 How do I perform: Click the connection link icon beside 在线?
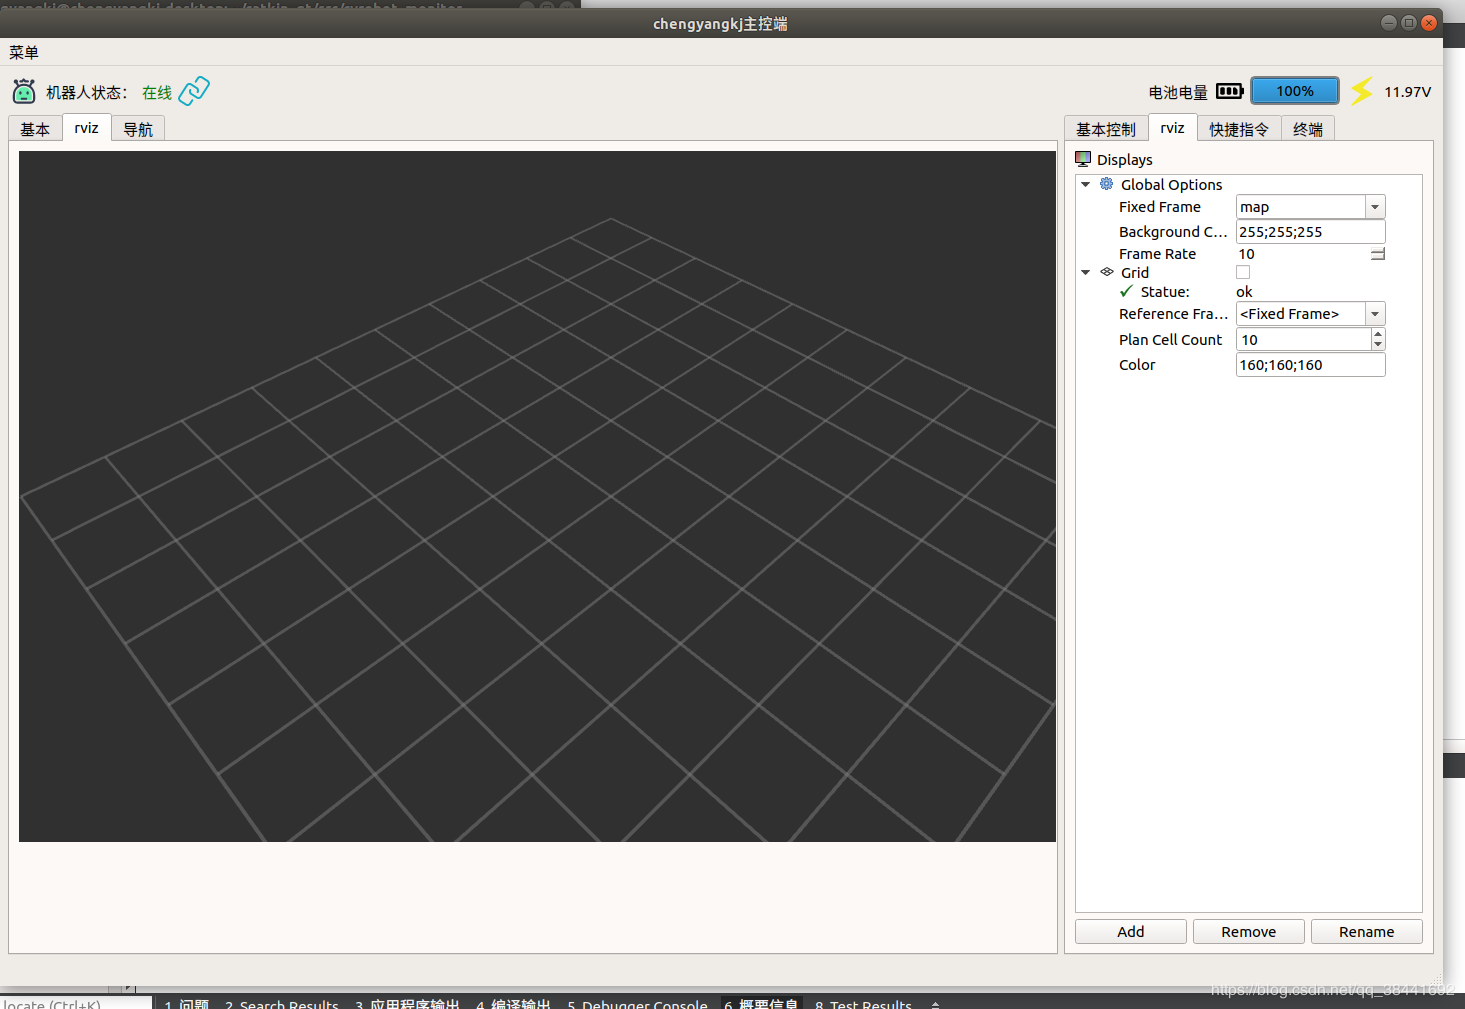193,90
